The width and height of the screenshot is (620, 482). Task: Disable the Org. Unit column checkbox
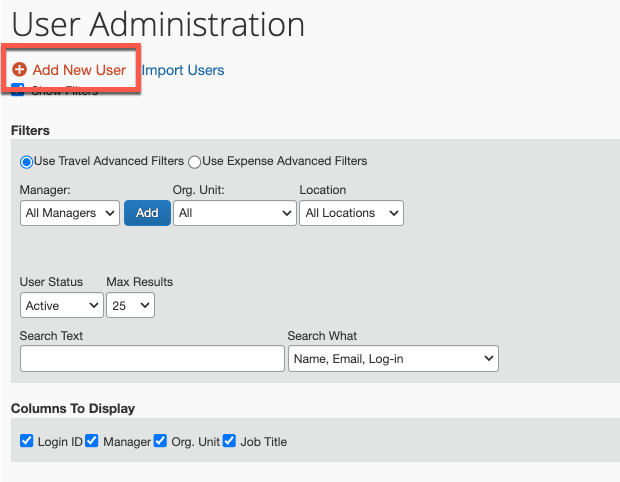pos(160,441)
